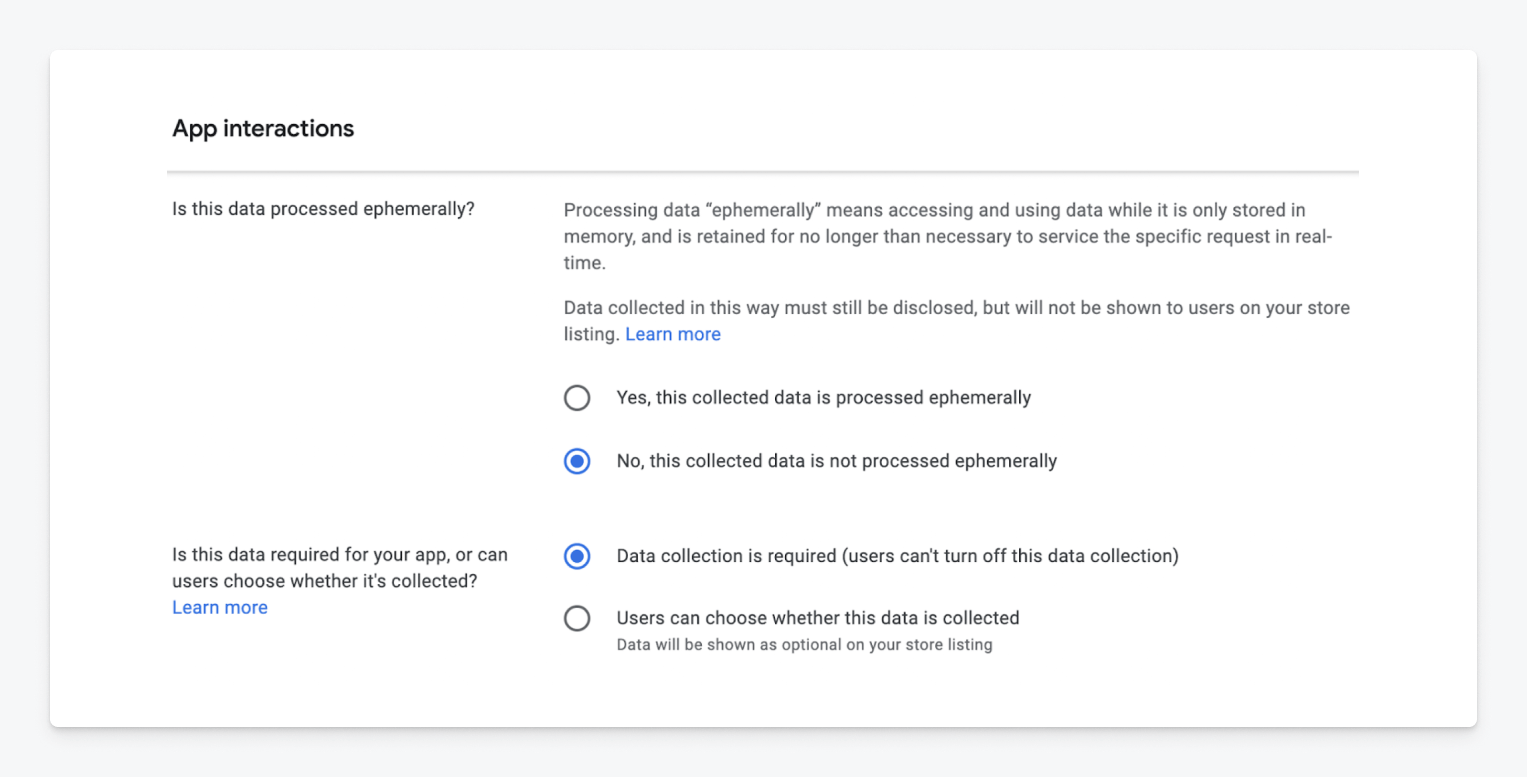Open the Learn more link after 'store listing'
Viewport: 1527px width, 777px height.
pyautogui.click(x=673, y=334)
